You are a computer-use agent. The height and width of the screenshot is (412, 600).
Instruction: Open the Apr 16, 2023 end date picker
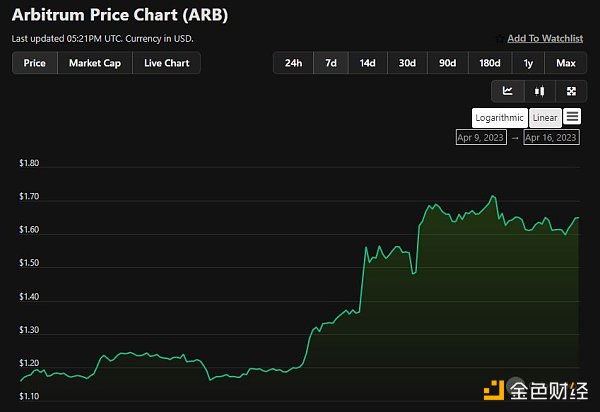click(x=552, y=138)
